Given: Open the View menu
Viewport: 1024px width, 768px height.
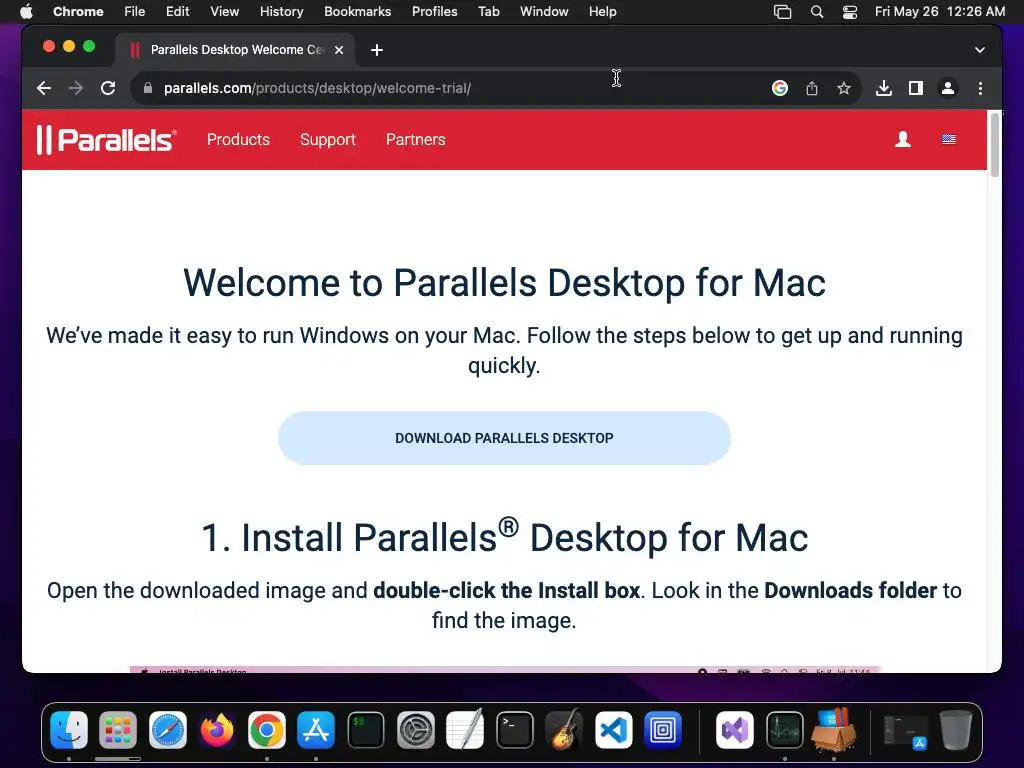Looking at the screenshot, I should coord(225,11).
